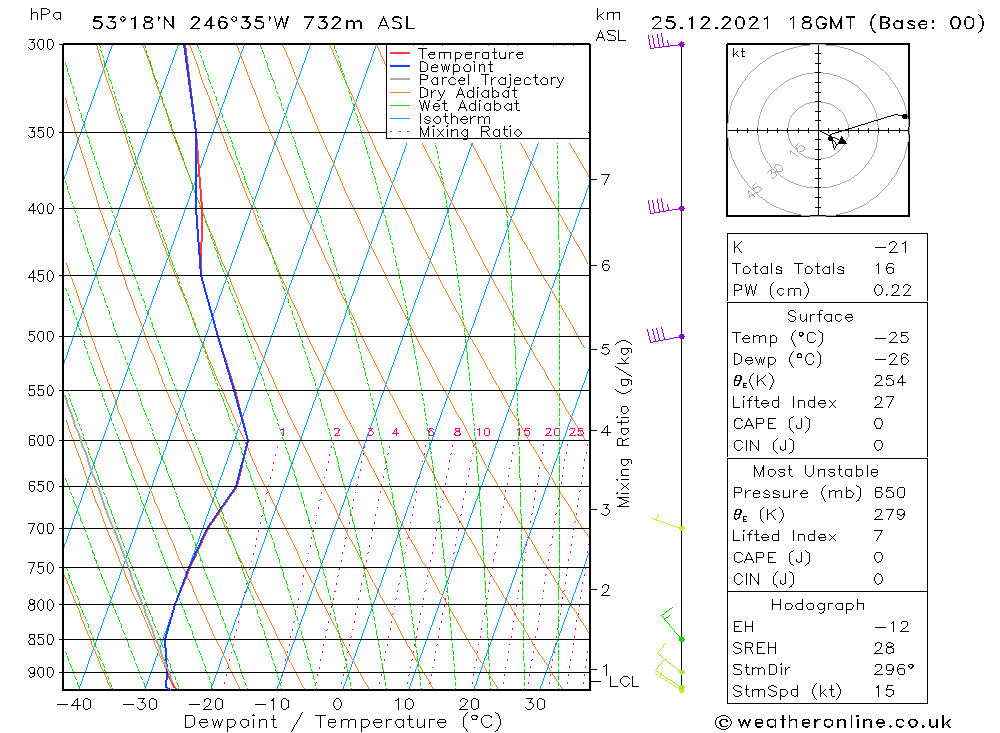1000x733 pixels.
Task: Select the Temperature legend label
Action: pos(471,54)
